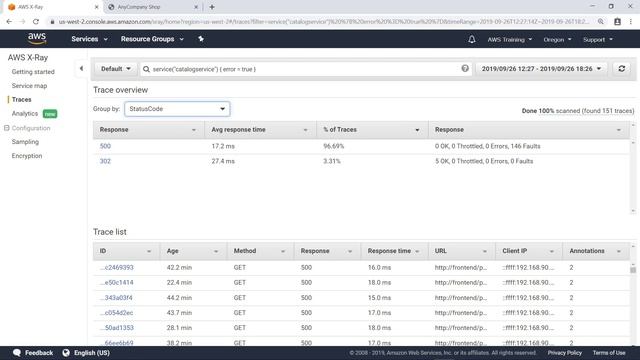Open the Support dropdown
Image resolution: width=640 pixels, height=360 pixels.
click(598, 40)
